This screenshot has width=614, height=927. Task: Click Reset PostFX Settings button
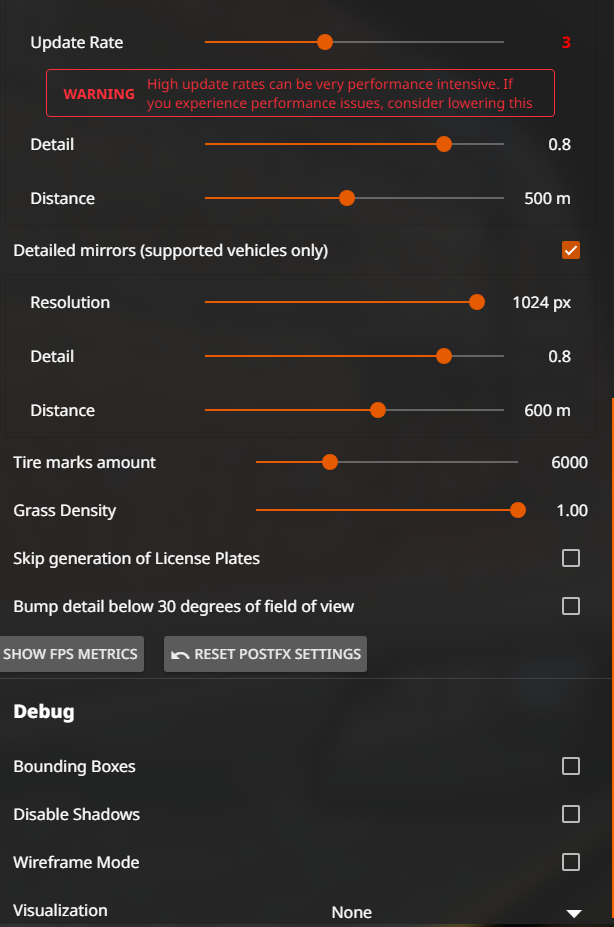pos(265,654)
